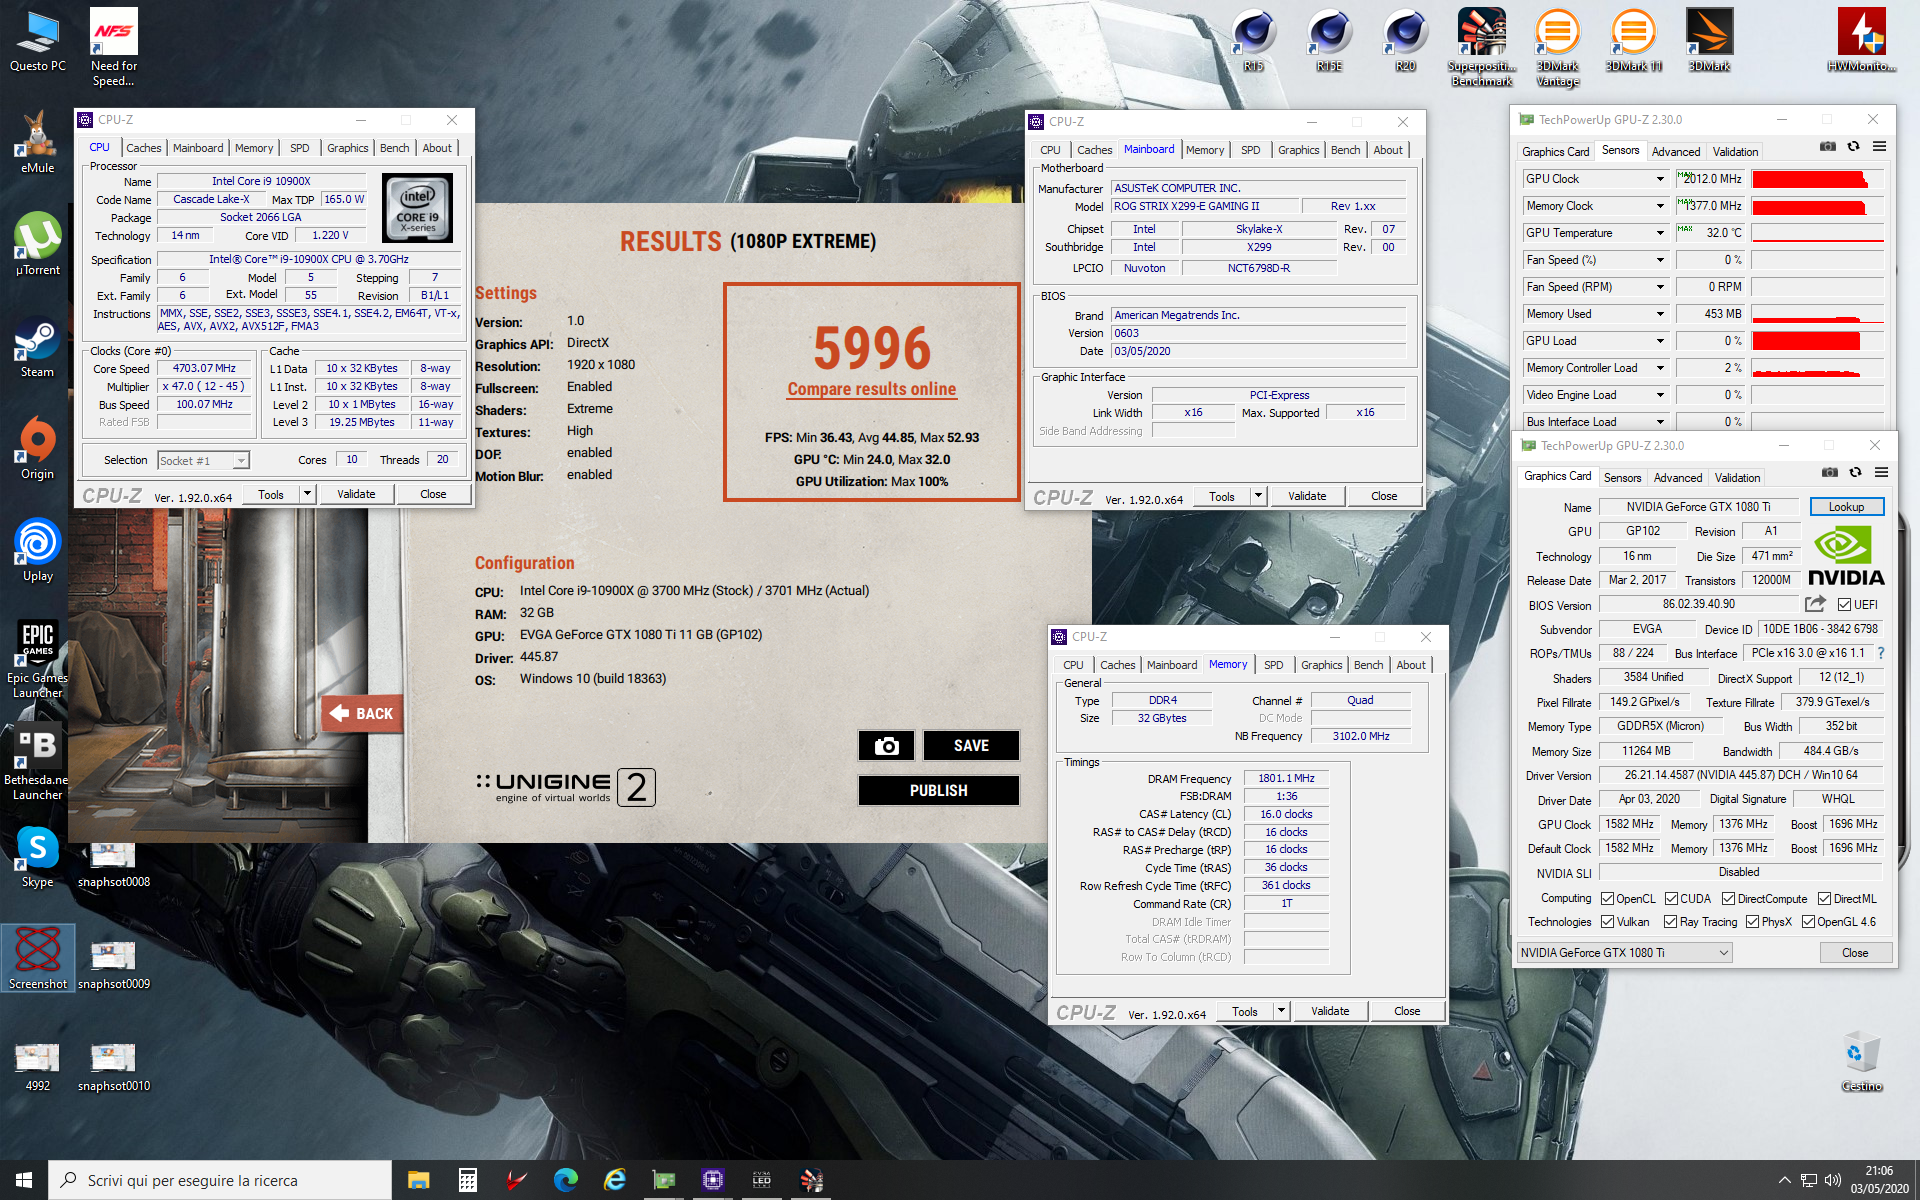Open the Fan Speed (RPM) sensor dropdown
This screenshot has height=1200, width=1920.
click(x=1660, y=287)
